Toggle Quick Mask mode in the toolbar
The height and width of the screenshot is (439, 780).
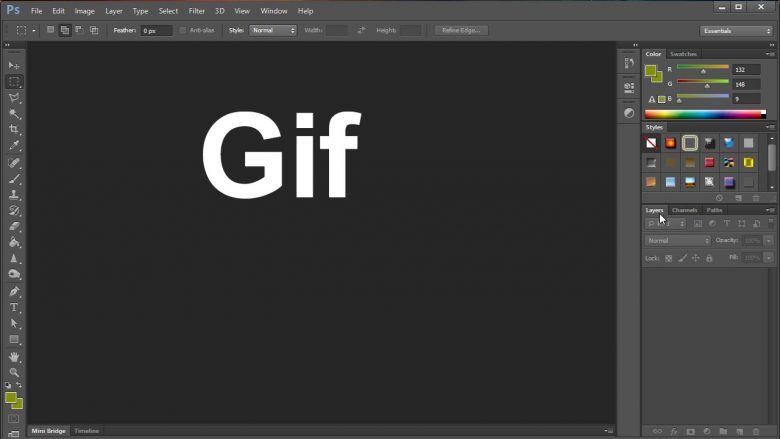14,418
